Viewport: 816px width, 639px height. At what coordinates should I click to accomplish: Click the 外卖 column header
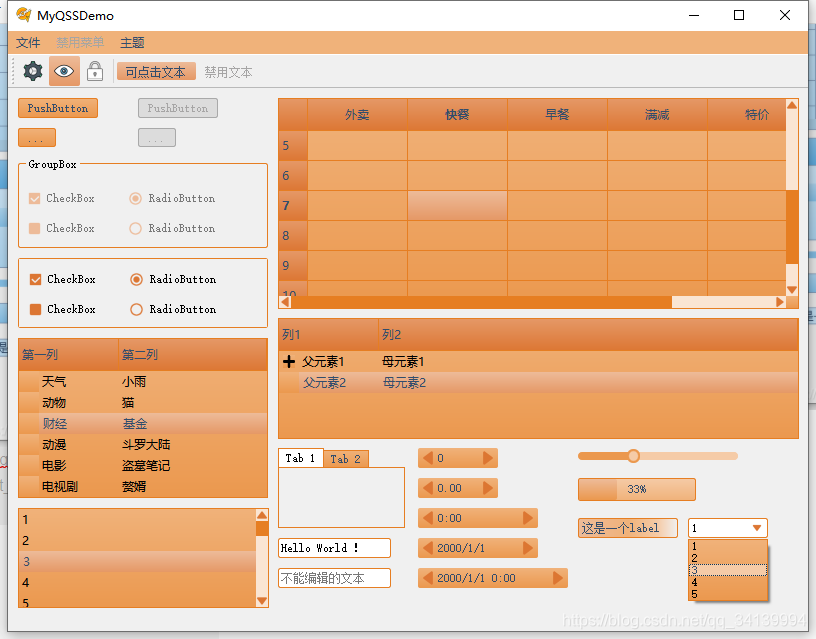358,114
